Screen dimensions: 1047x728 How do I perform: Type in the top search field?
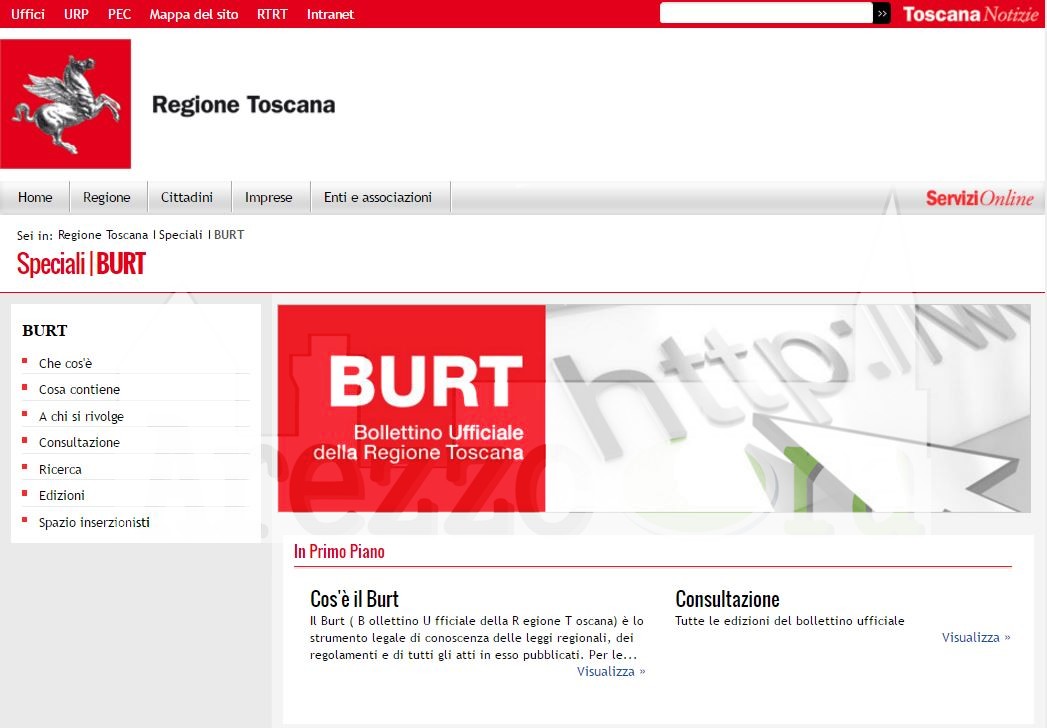coord(766,13)
